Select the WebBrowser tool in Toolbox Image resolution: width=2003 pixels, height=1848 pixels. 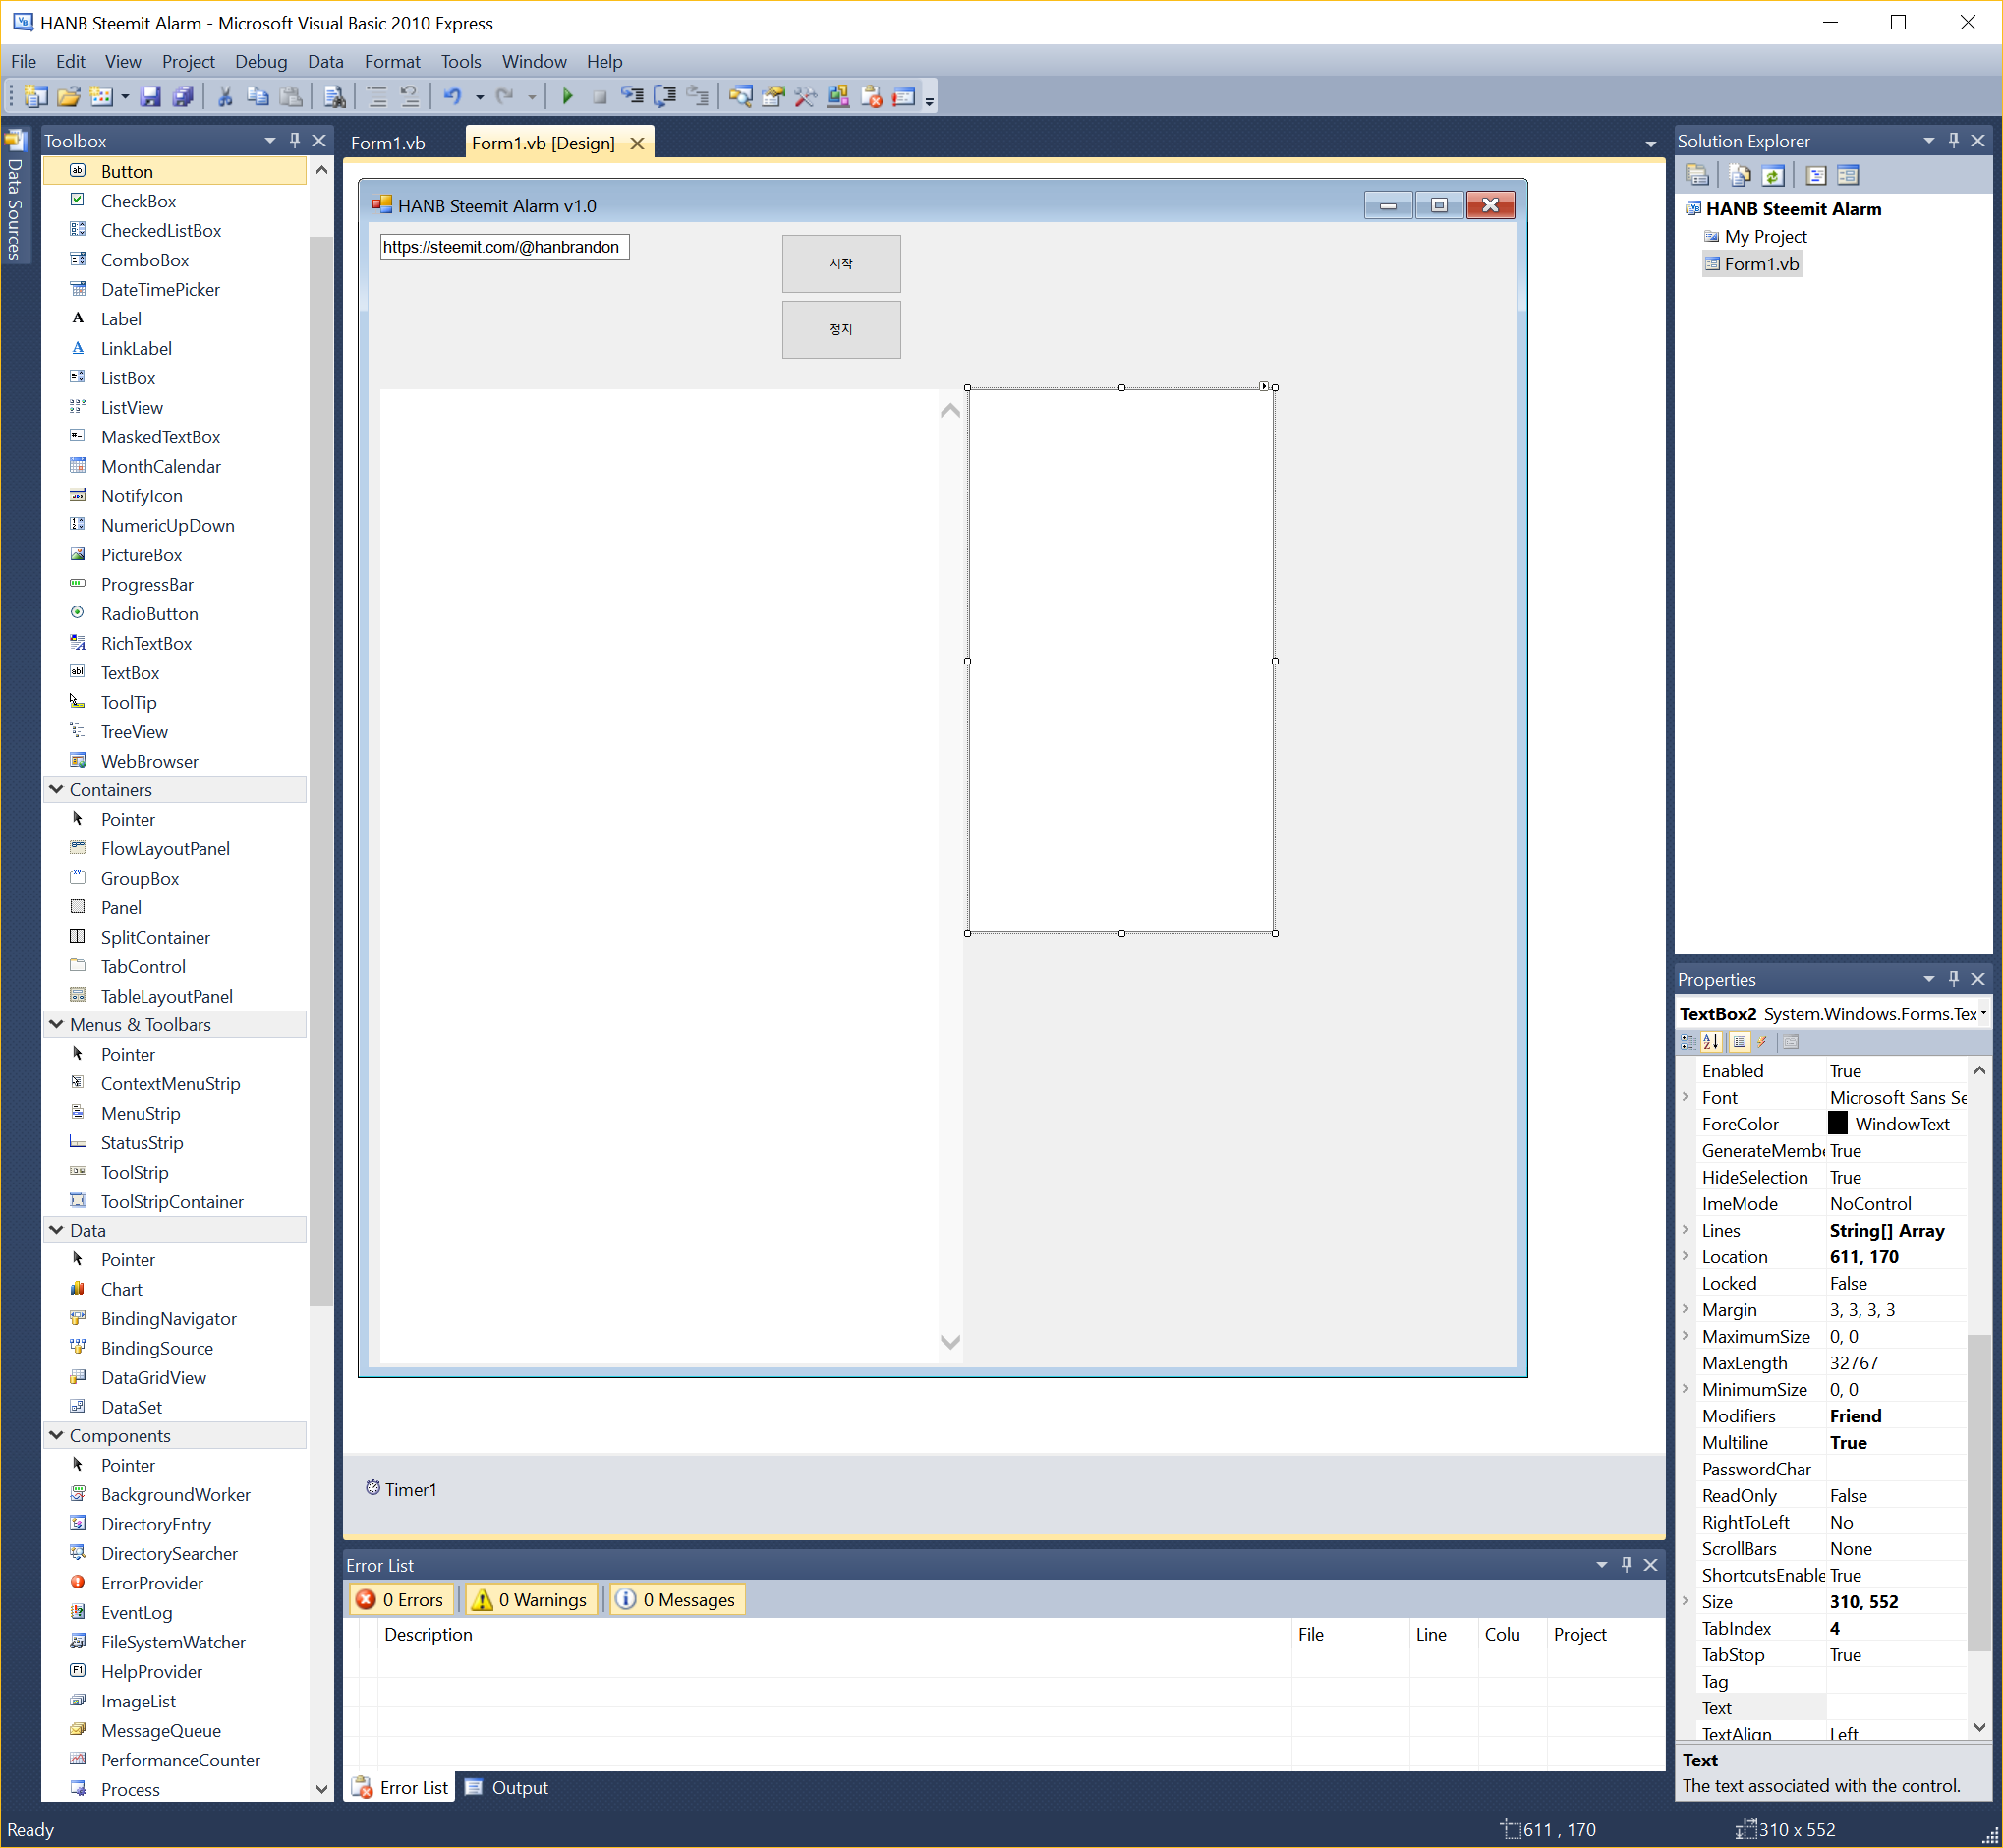pyautogui.click(x=149, y=761)
